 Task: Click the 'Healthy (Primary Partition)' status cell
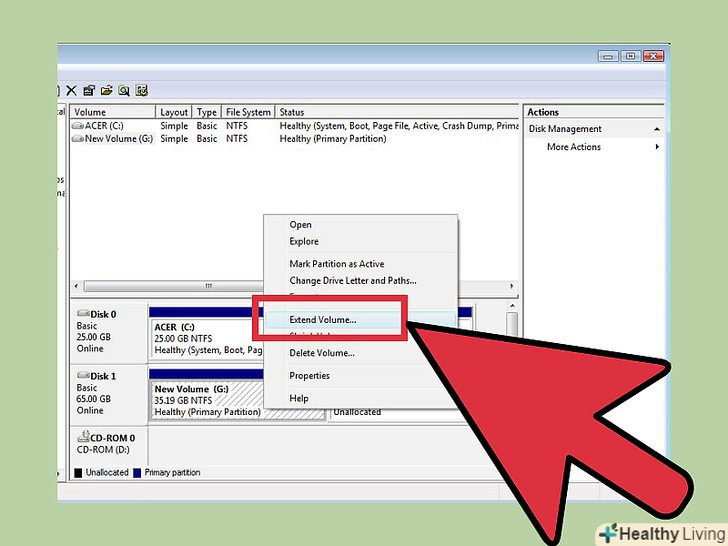coord(333,138)
